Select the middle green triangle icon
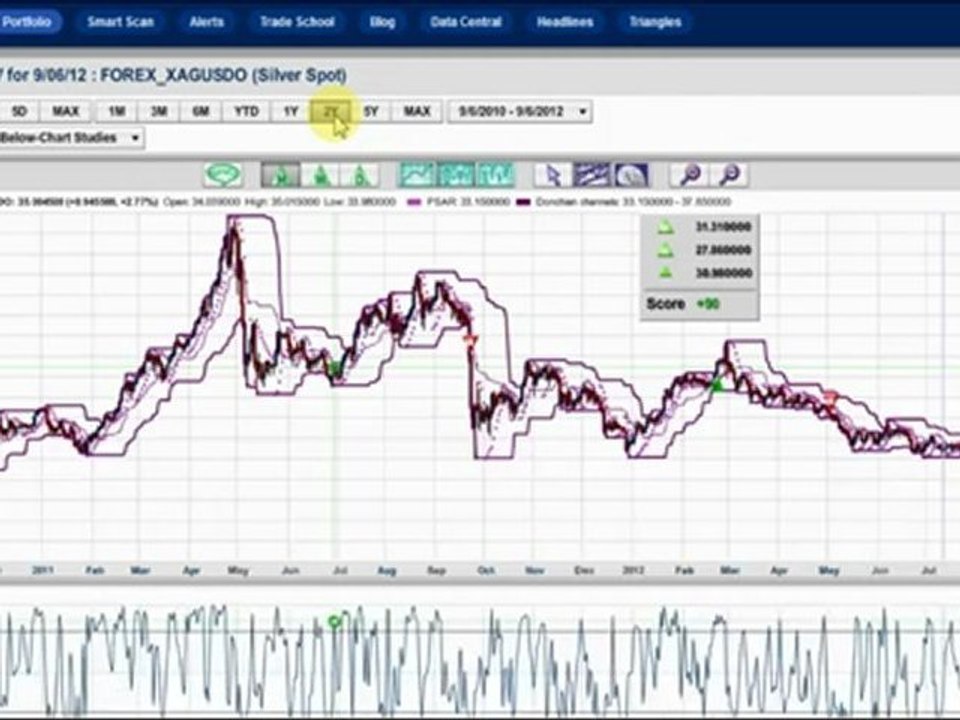 [x=321, y=176]
